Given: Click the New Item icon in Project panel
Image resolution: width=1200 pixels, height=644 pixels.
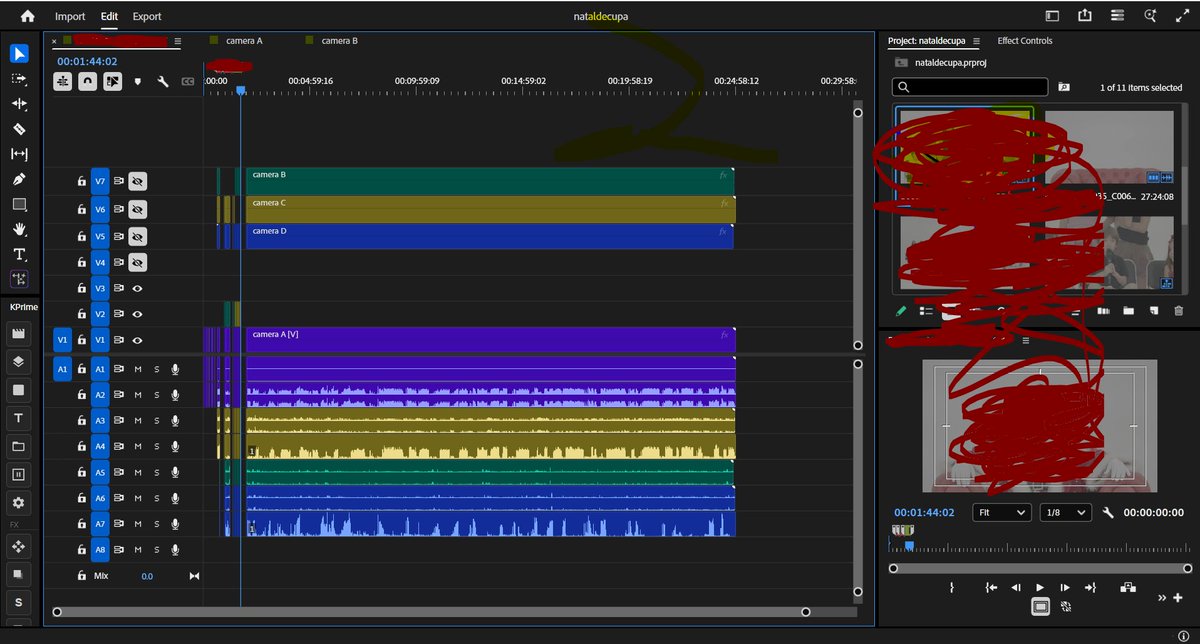Looking at the screenshot, I should (1153, 311).
